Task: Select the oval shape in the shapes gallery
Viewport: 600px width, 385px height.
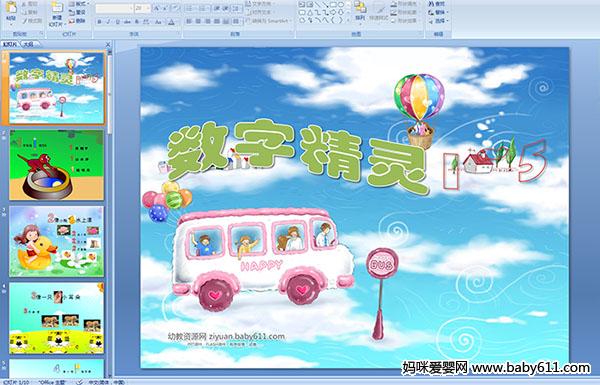Action: point(341,5)
